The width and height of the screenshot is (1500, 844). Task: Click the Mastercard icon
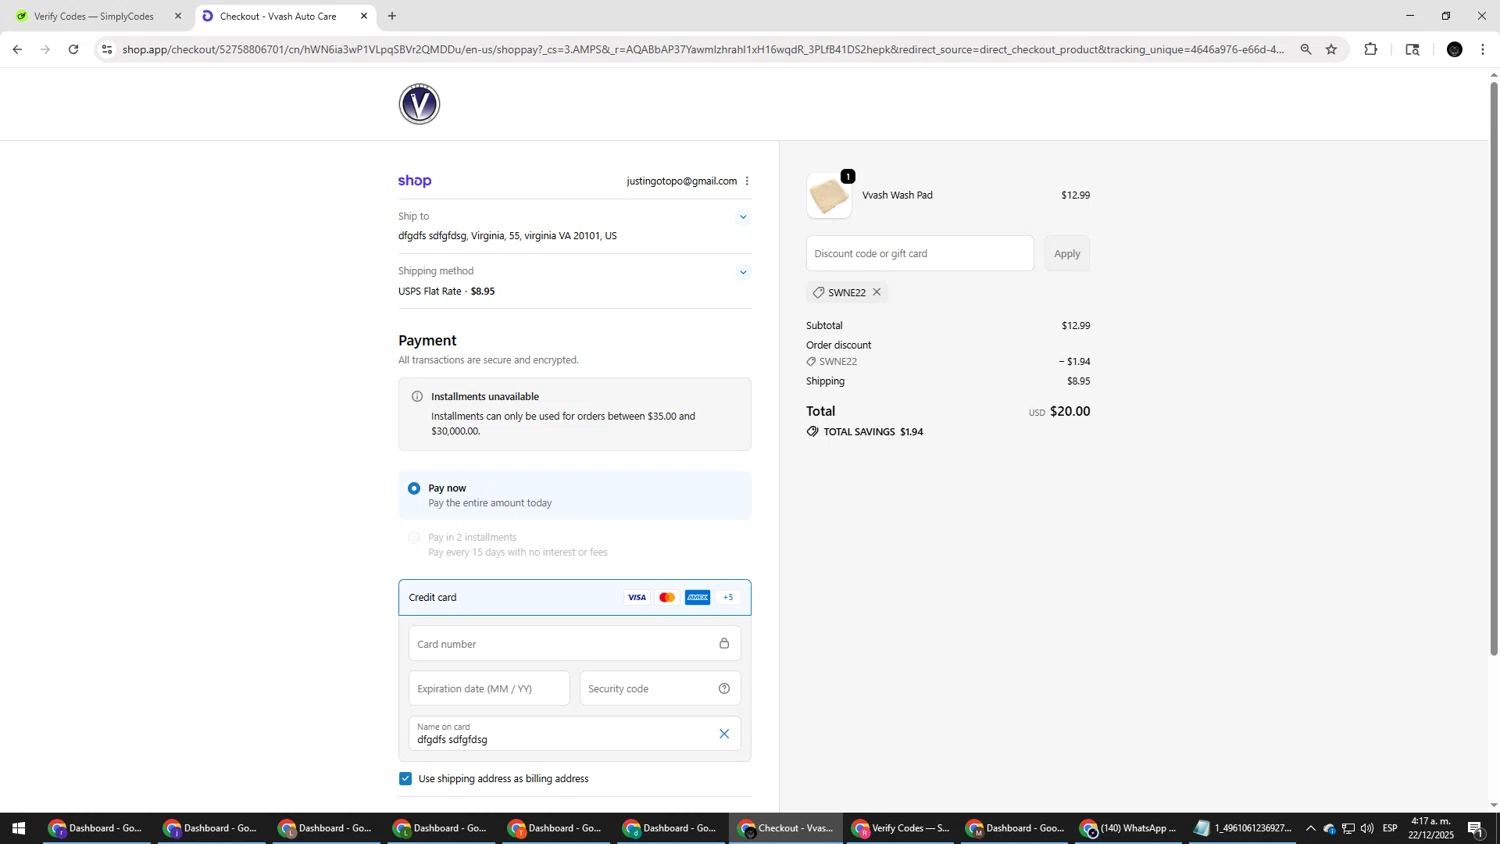pyautogui.click(x=667, y=598)
